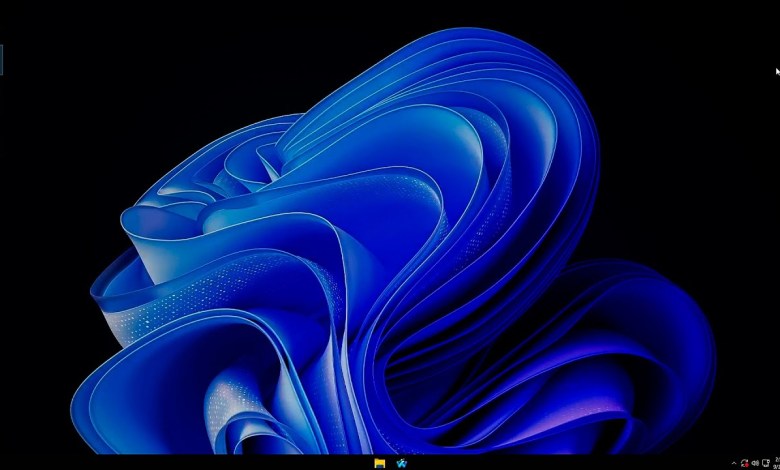Click the network icon with red badge

click(744, 463)
